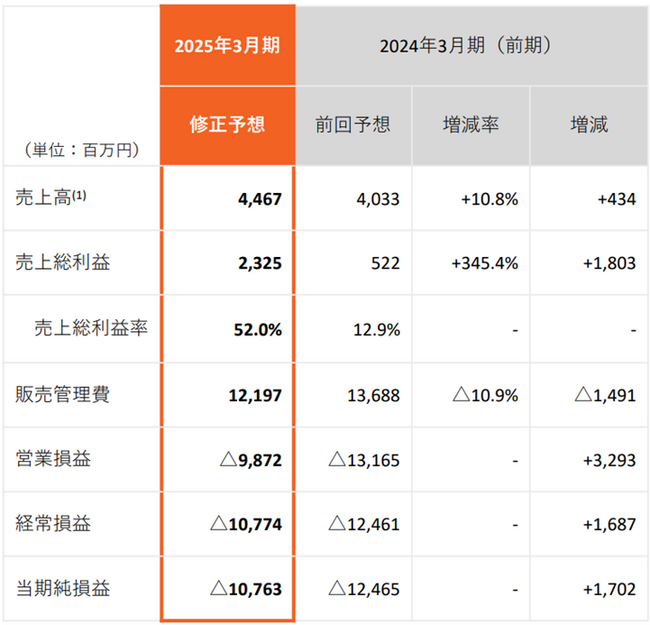650x625 pixels.
Task: Click the 増減率 column header
Action: coord(471,126)
